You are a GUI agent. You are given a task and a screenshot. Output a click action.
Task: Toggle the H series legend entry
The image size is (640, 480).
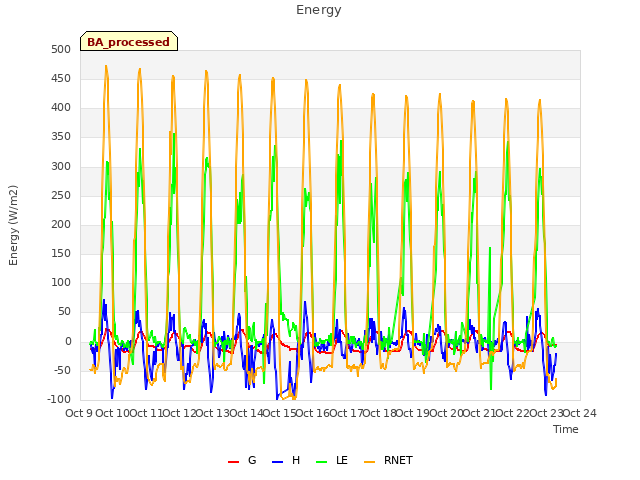[286, 460]
